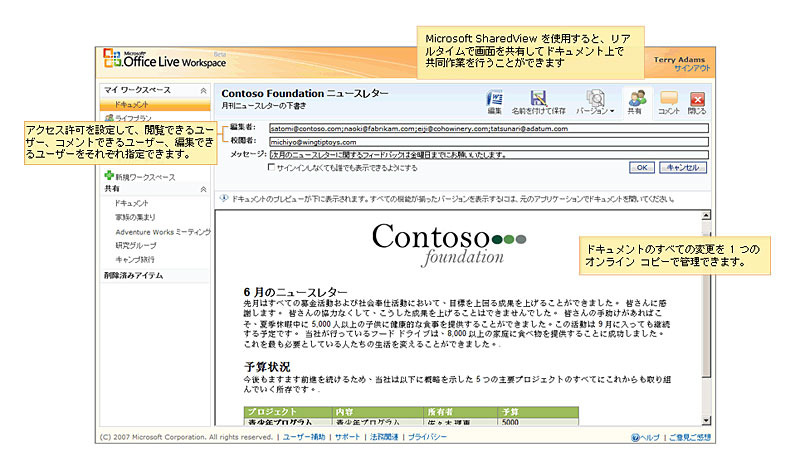This screenshot has height=471, width=800.
Task: Open the Version (バージョン) dropdown
Action: pyautogui.click(x=595, y=102)
